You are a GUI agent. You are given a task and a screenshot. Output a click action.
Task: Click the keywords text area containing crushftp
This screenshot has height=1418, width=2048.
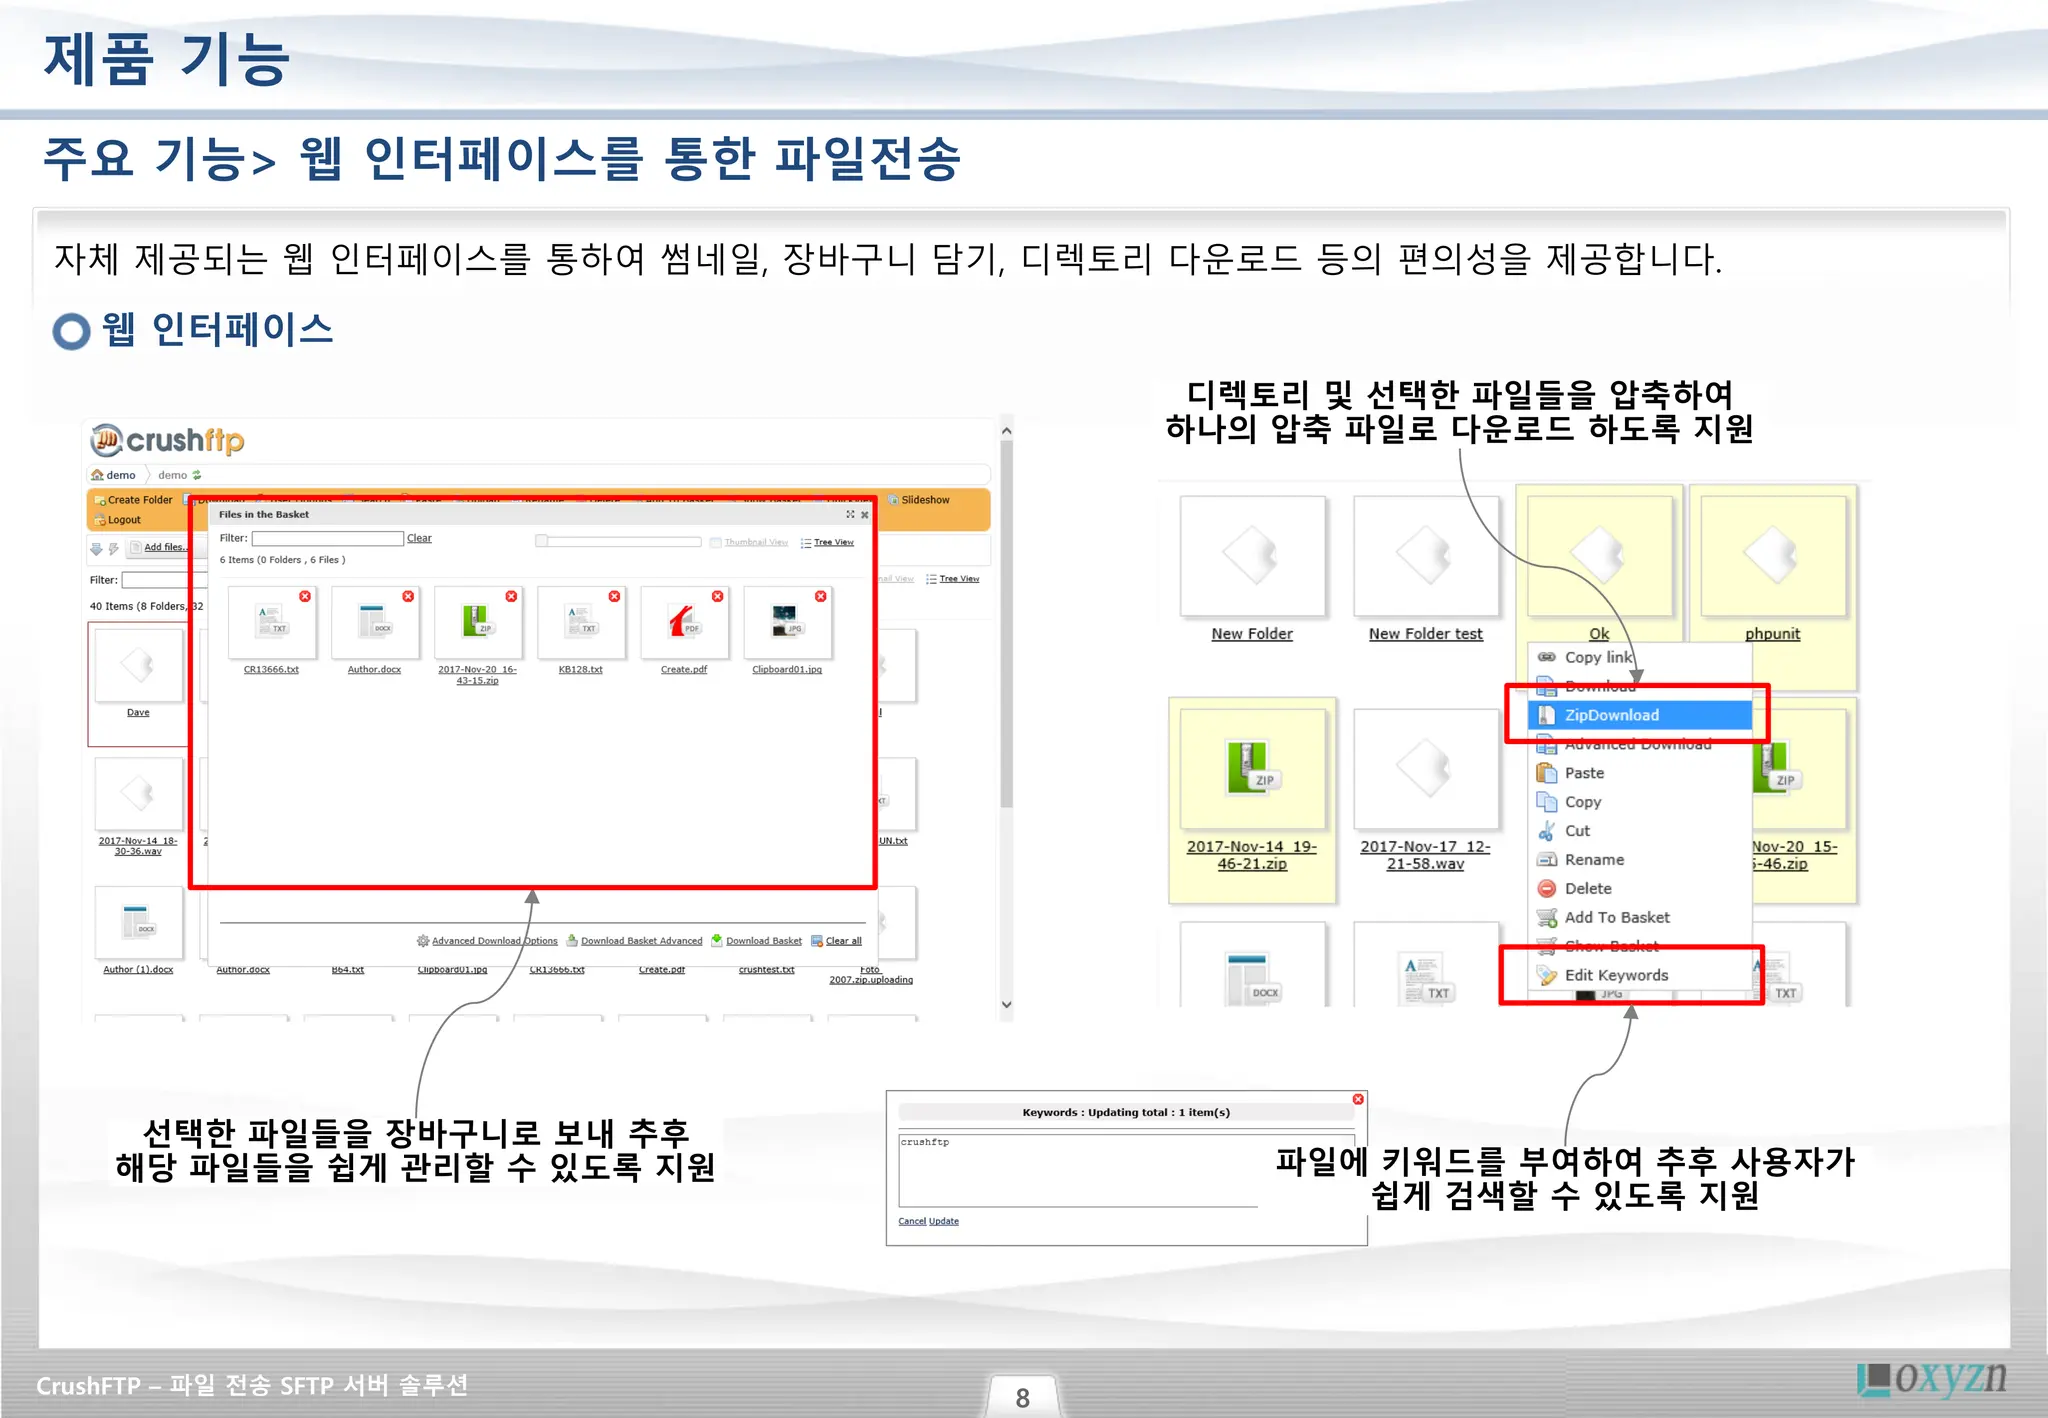(x=1126, y=1170)
